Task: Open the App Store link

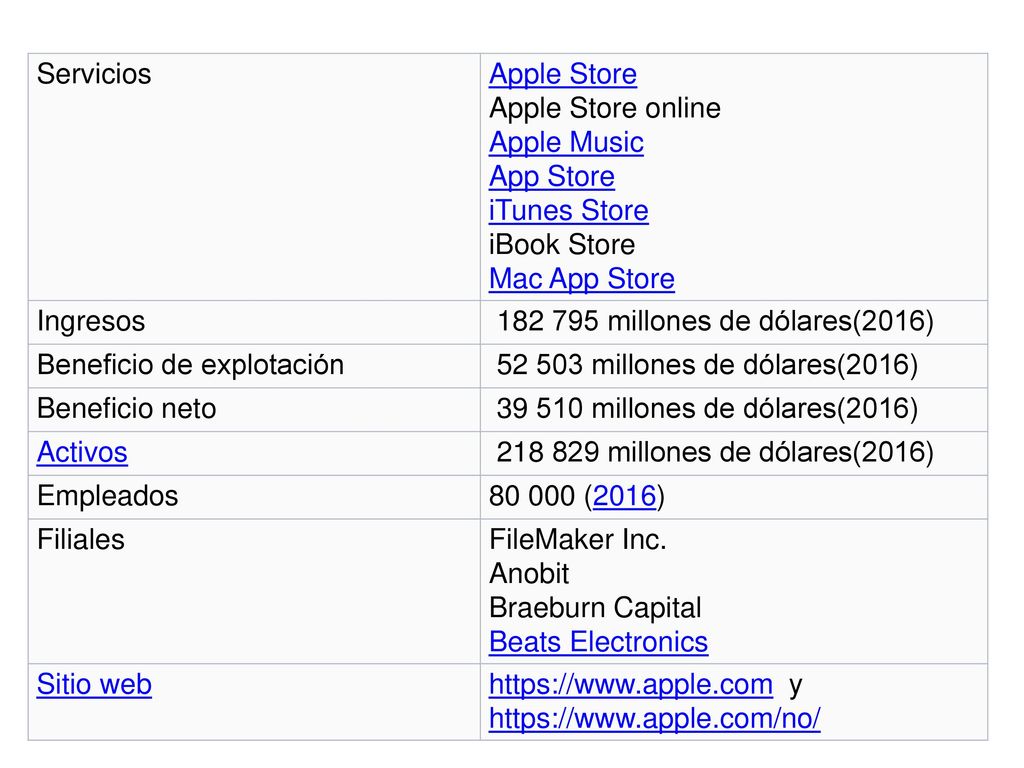Action: tap(552, 176)
